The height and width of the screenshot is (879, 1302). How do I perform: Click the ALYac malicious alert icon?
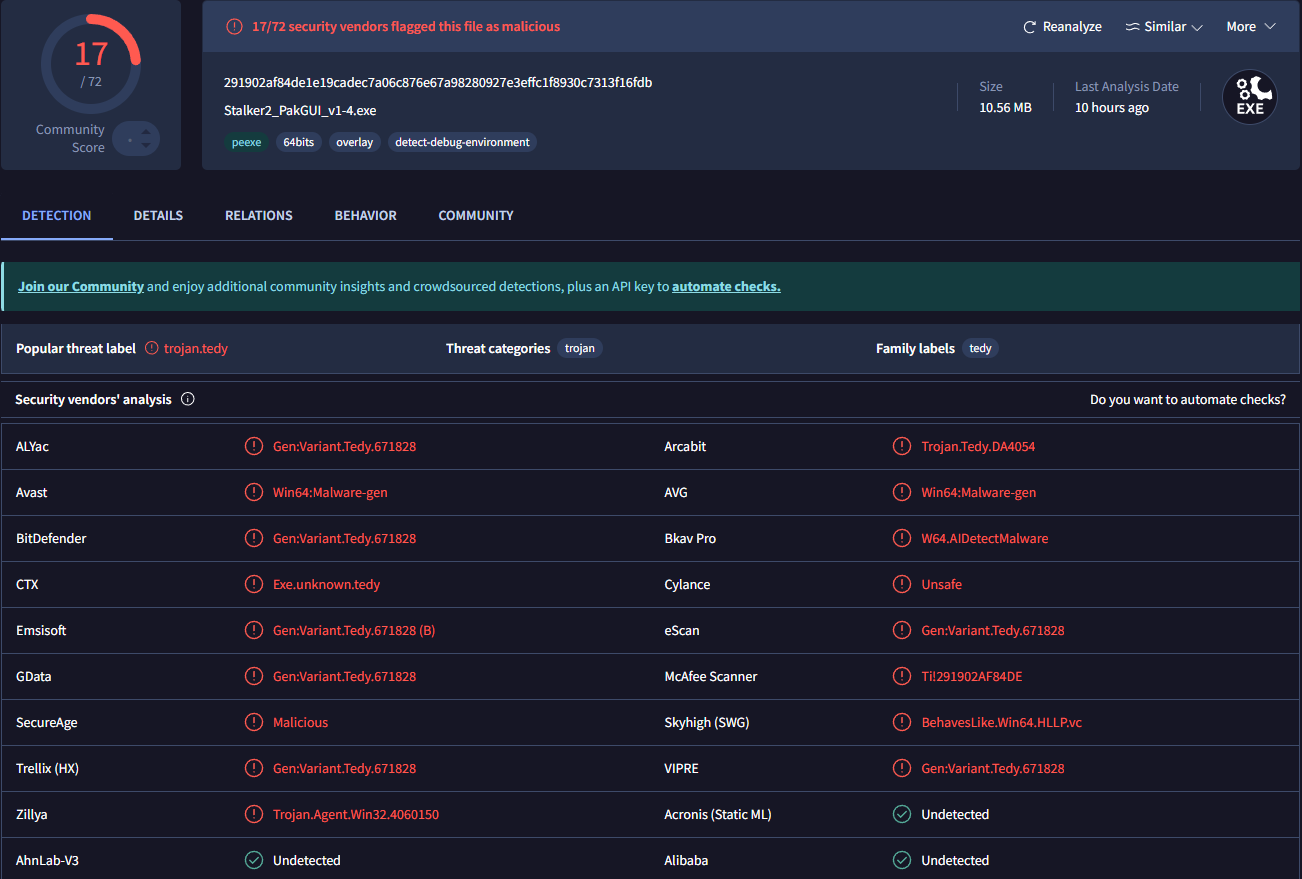[254, 446]
